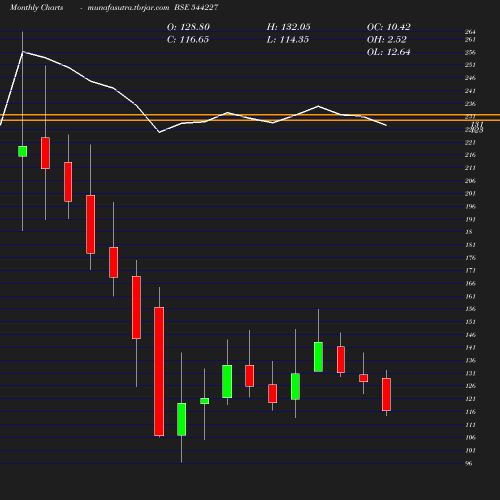This screenshot has width=500, height=500.
Task: Click the 'BSE 544227' symbol label
Action: pos(196,7)
